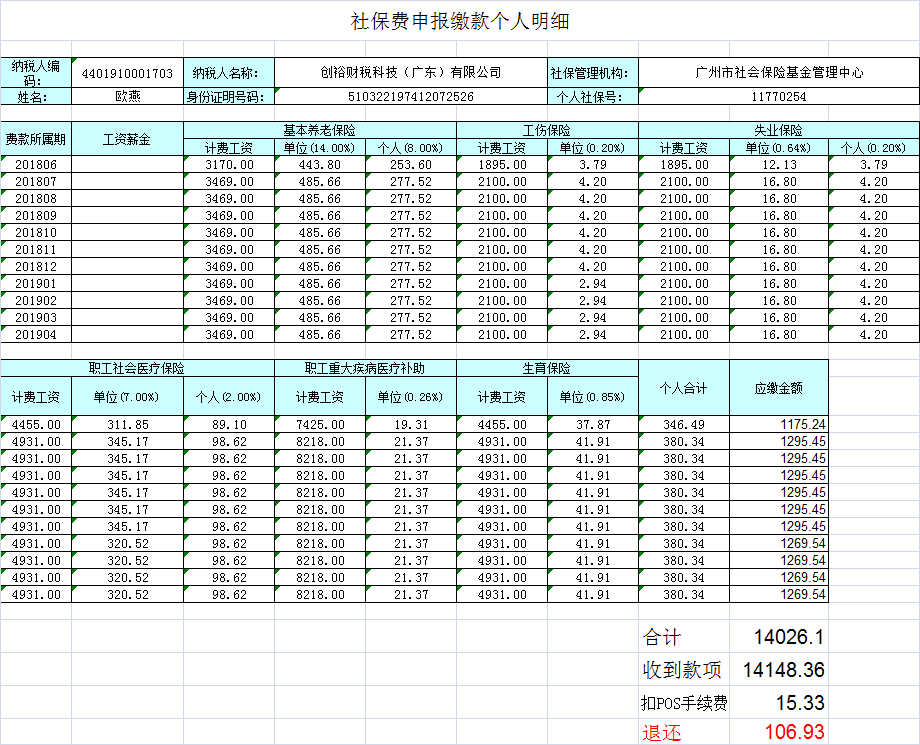The height and width of the screenshot is (745, 920).
Task: Click the 广州市社会保险基金管理中心 cell
Action: click(778, 73)
